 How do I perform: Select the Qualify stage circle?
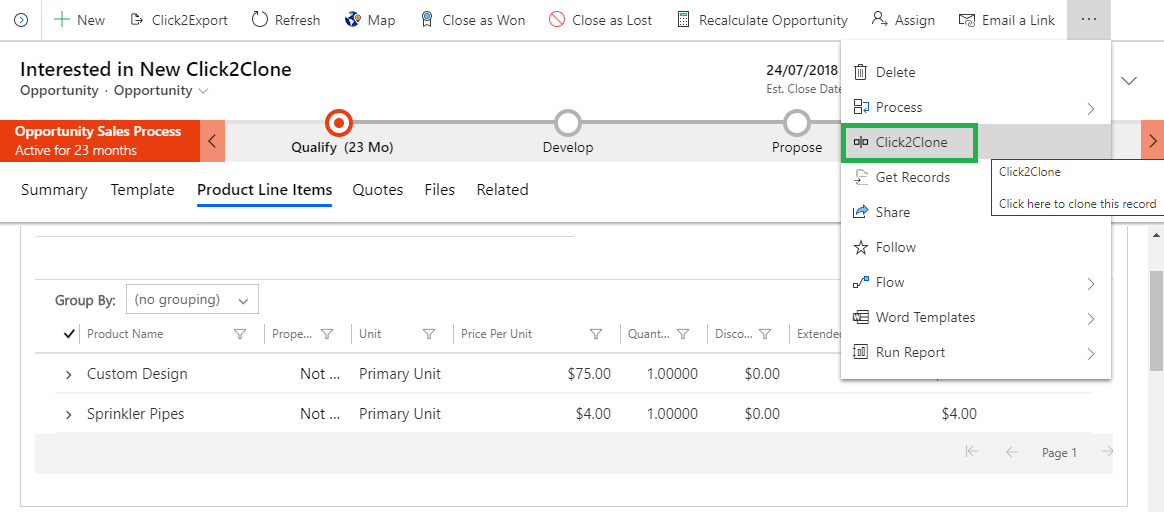[x=339, y=123]
